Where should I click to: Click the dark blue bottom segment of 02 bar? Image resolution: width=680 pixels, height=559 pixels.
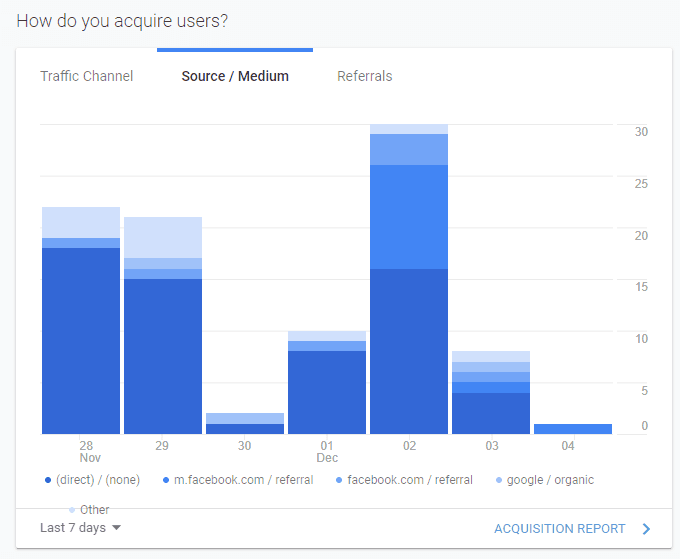409,351
